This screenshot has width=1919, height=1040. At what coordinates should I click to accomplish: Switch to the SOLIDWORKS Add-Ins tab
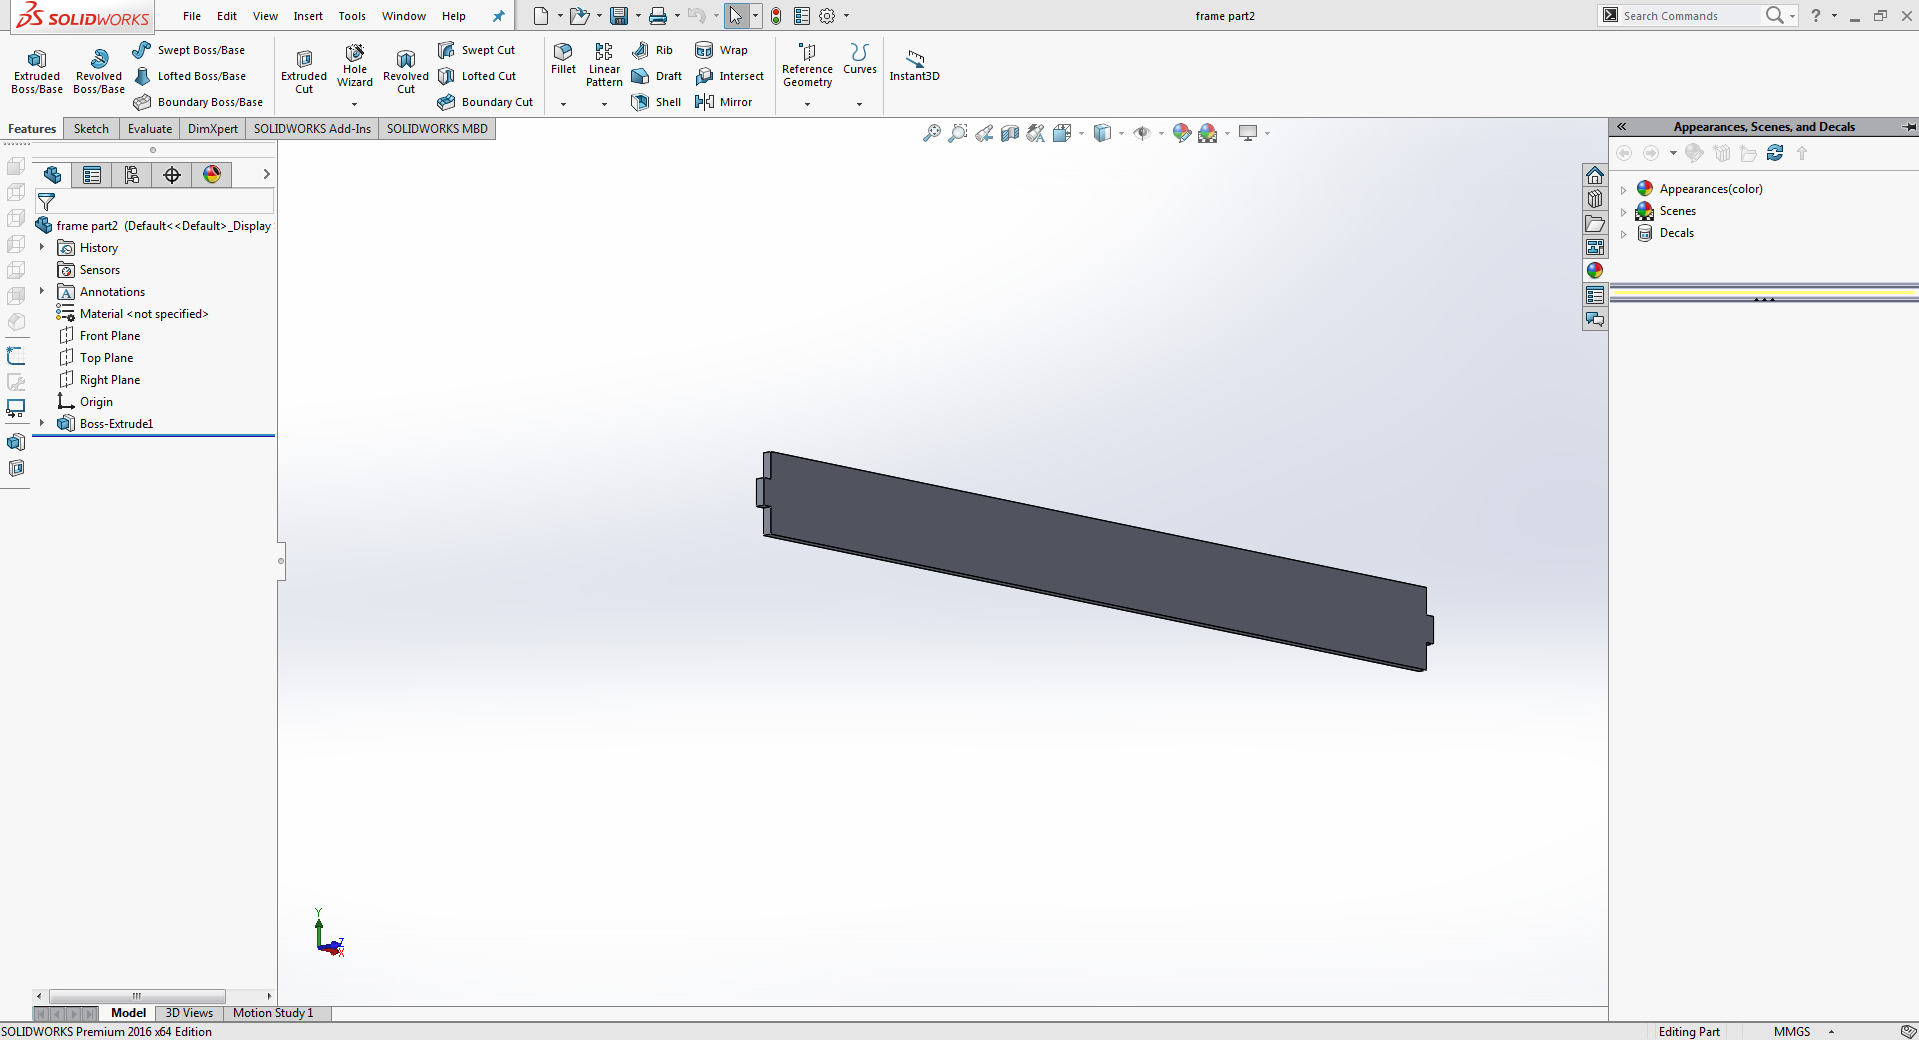click(x=312, y=129)
